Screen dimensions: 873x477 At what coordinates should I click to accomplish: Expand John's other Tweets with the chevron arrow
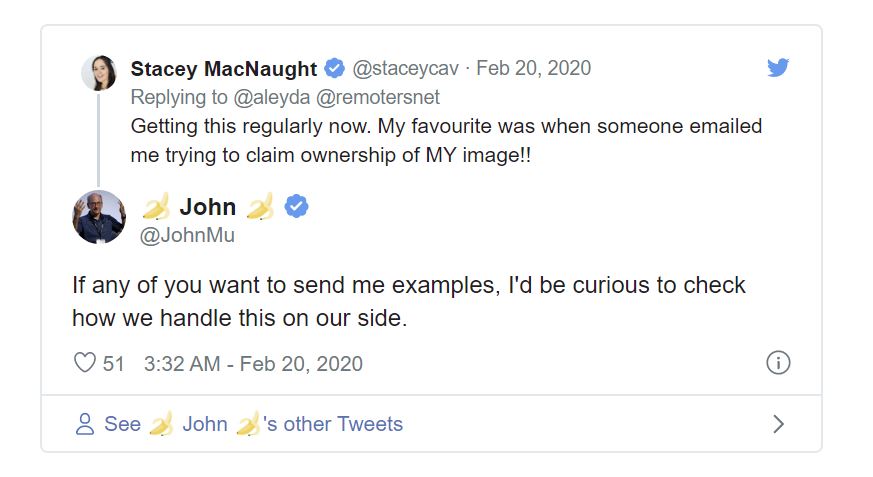778,424
